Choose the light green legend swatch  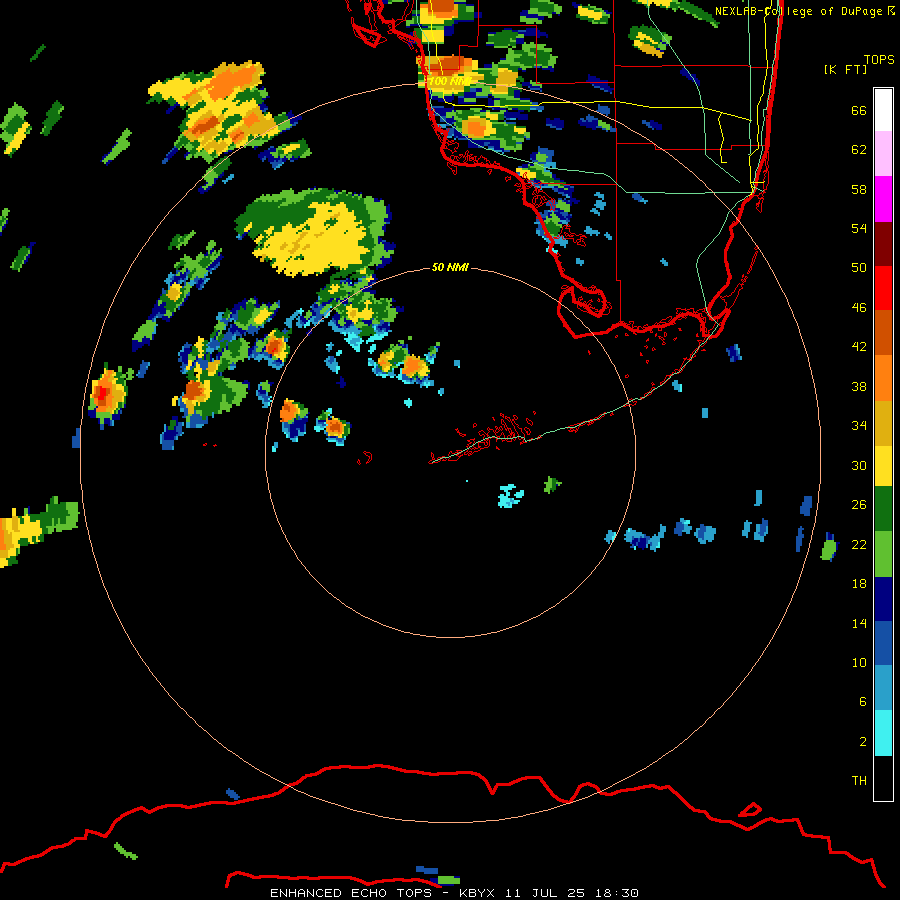883,554
